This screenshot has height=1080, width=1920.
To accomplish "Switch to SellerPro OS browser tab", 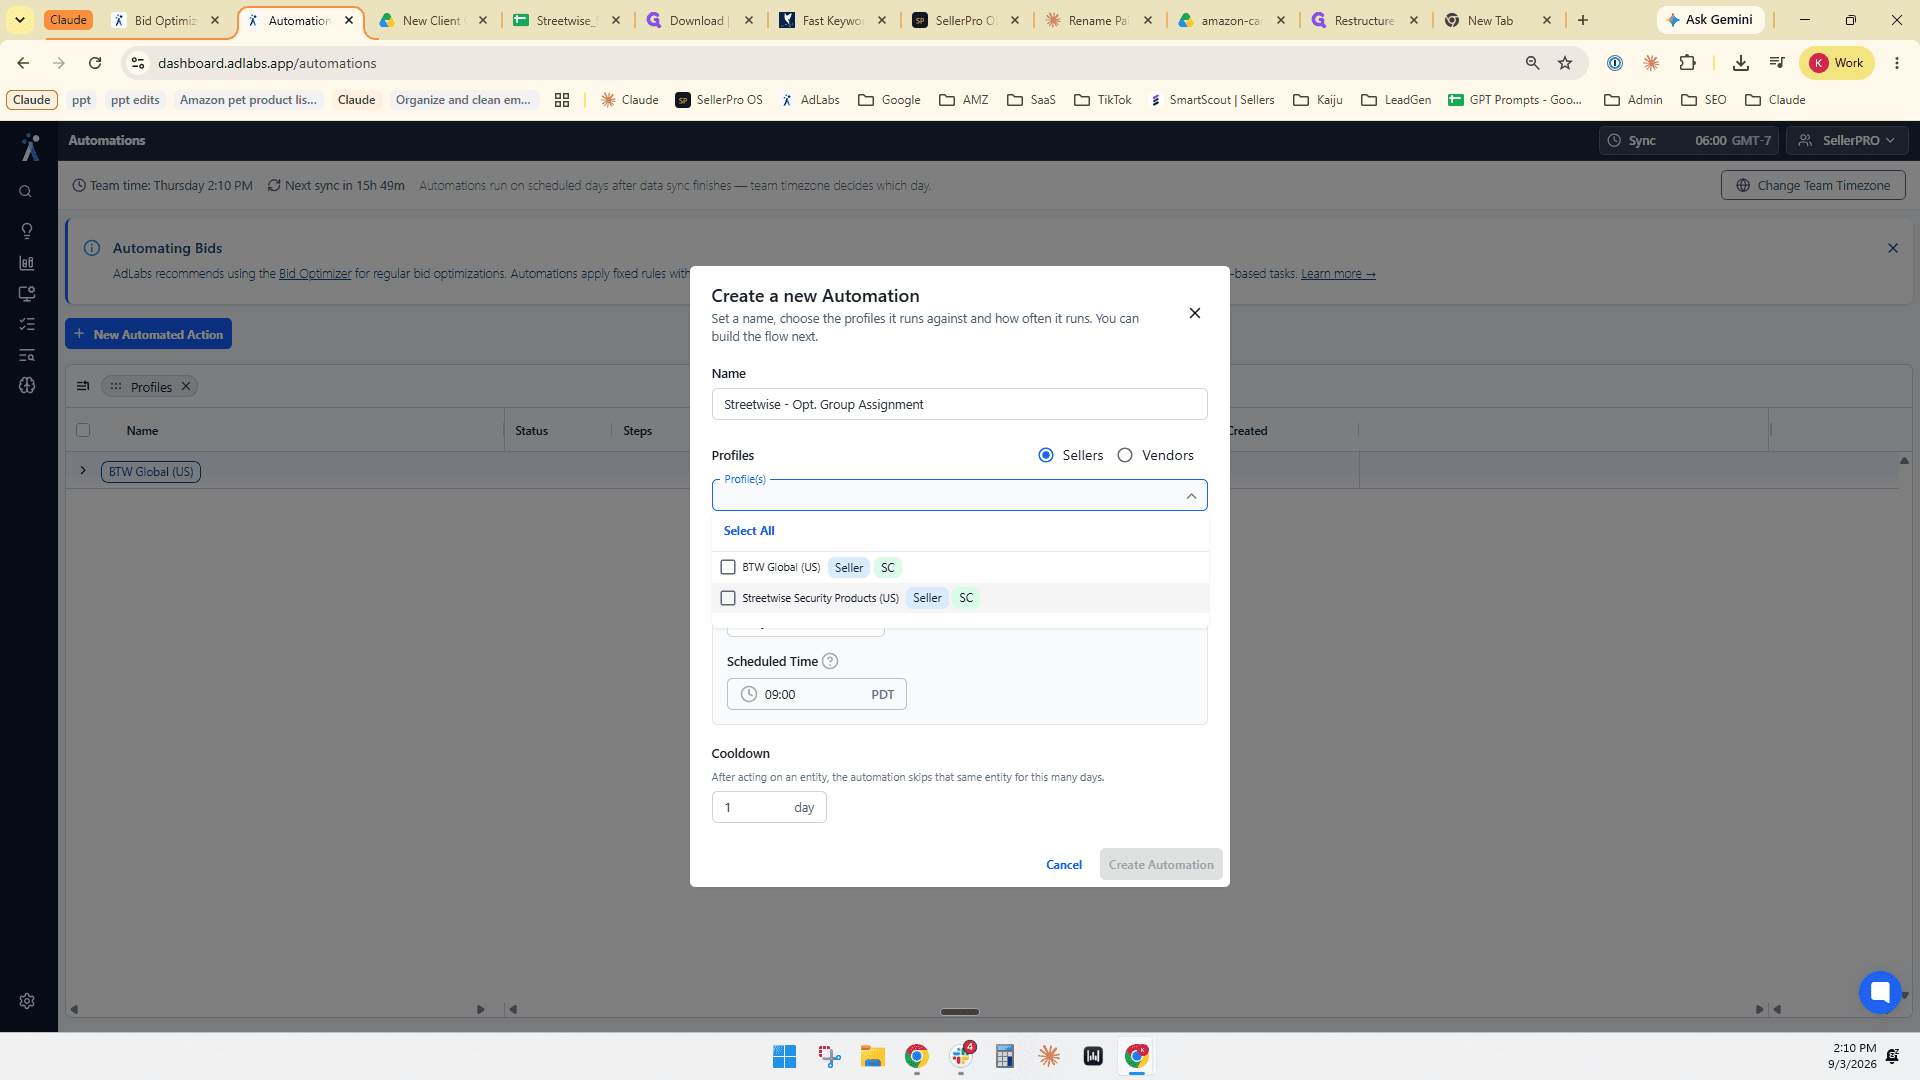I will 966,20.
